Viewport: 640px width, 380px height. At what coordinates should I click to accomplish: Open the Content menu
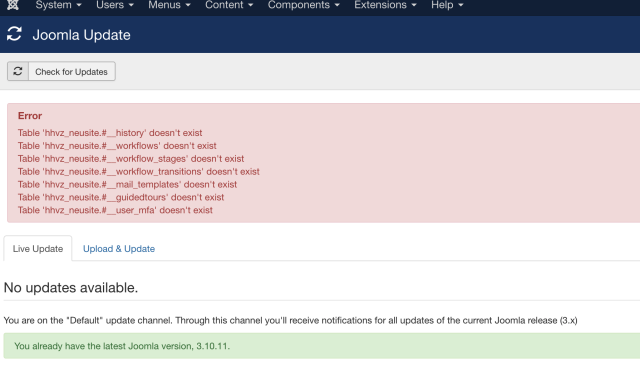(x=229, y=5)
